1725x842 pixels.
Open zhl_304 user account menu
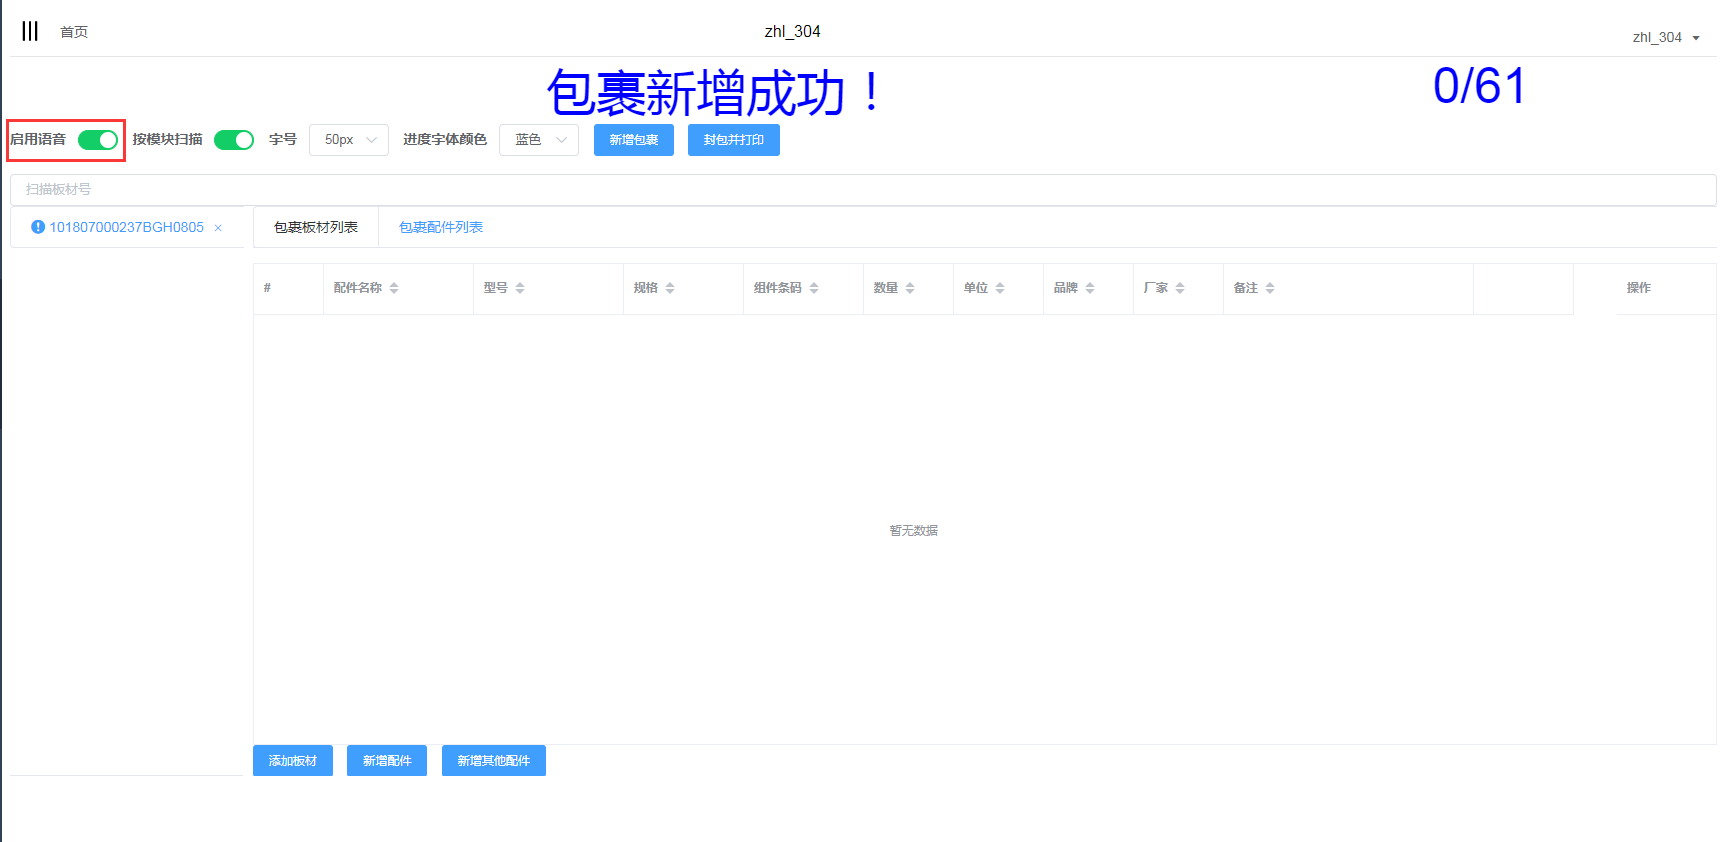pyautogui.click(x=1665, y=38)
